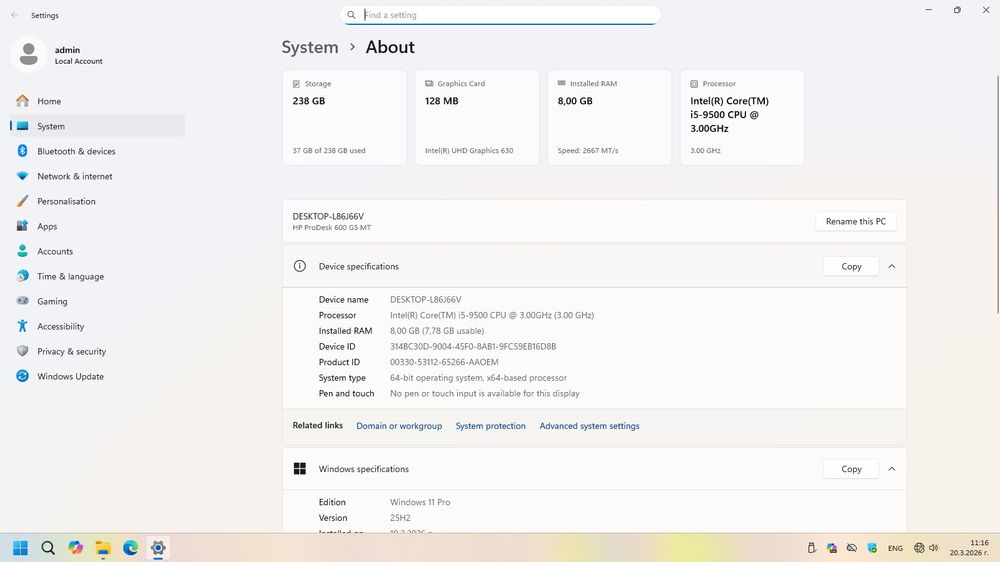Click the Apps icon in sidebar
1000x562 pixels.
pos(22,226)
